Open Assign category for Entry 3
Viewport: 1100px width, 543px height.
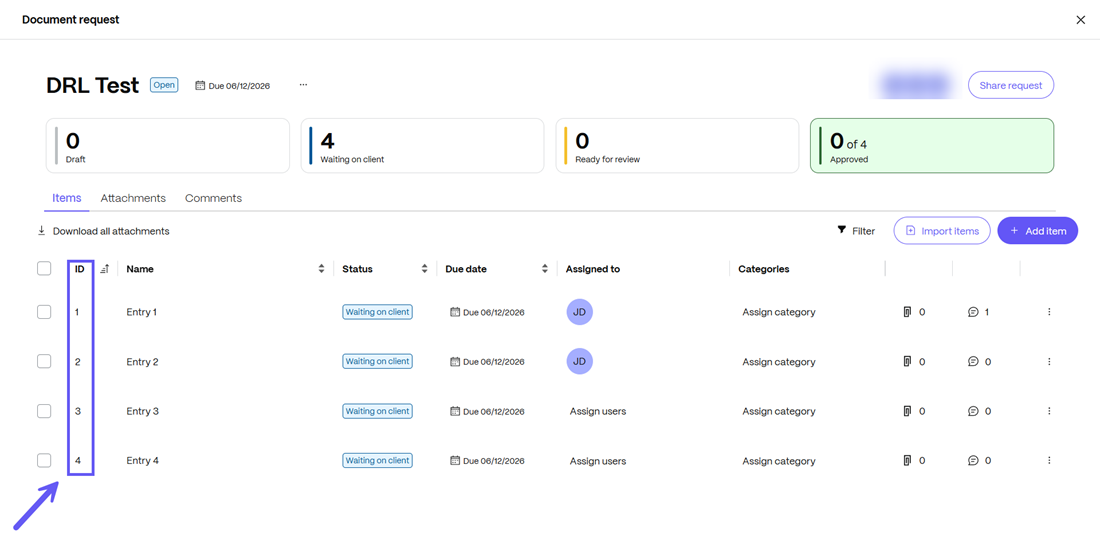[x=779, y=411]
